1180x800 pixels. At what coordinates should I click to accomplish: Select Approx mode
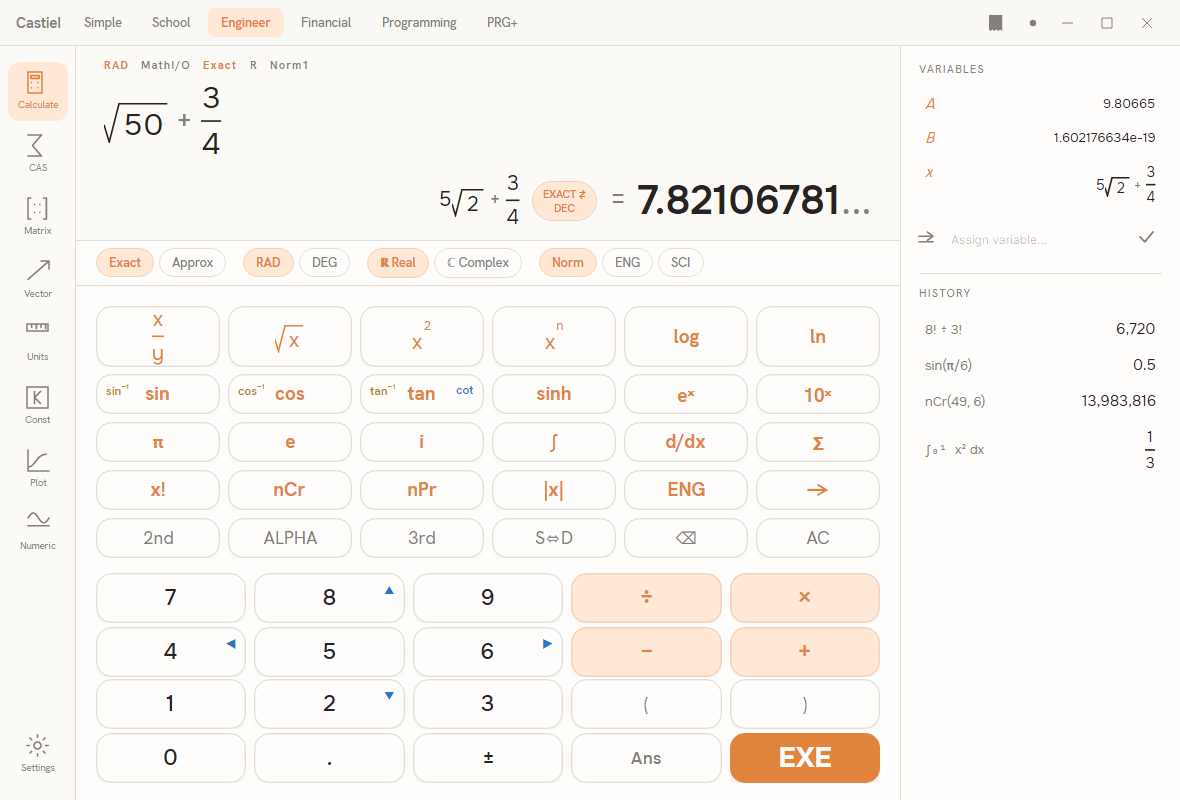(193, 263)
